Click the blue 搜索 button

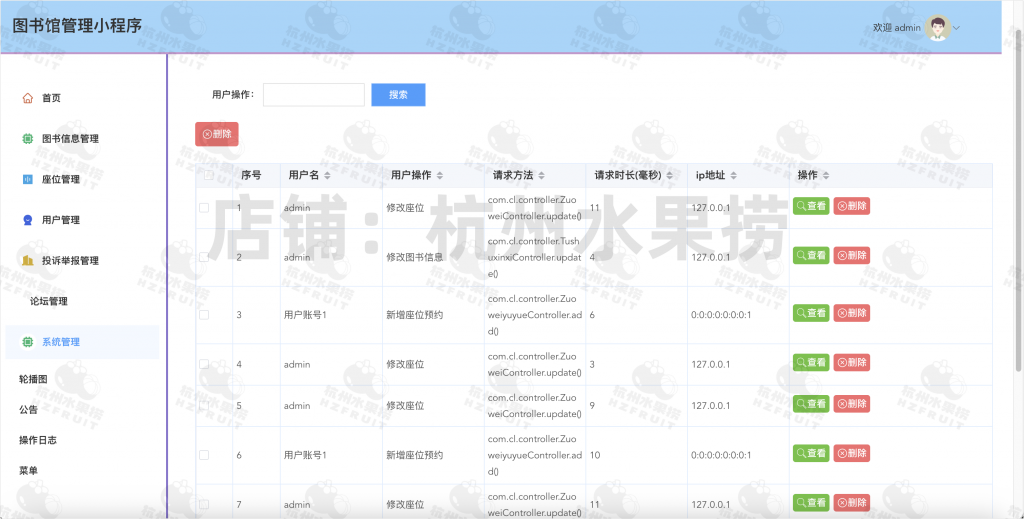(398, 95)
